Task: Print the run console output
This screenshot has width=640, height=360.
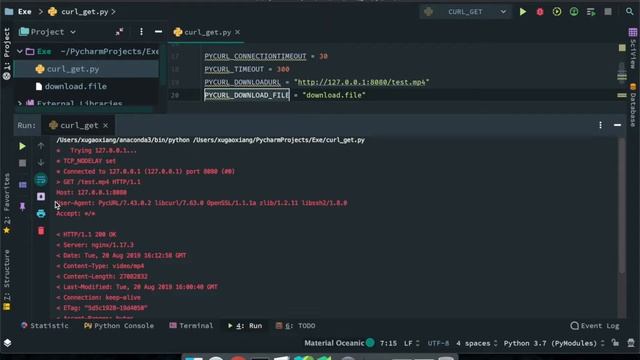Action: (x=41, y=213)
